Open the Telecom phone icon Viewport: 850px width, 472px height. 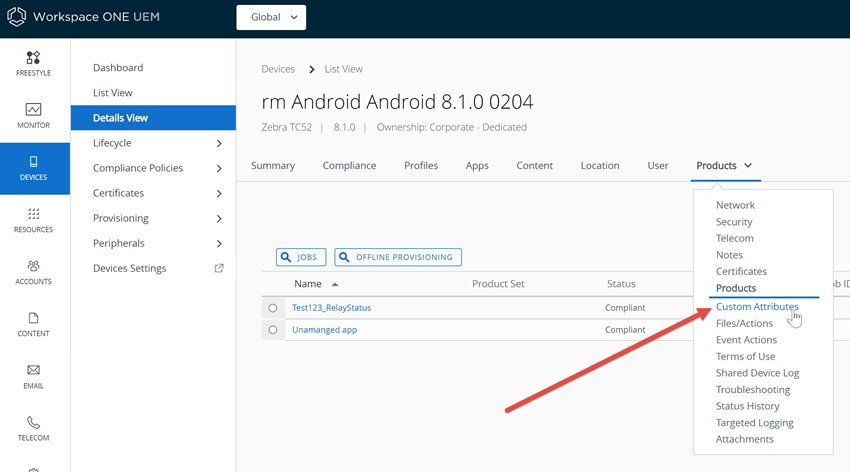(33, 422)
